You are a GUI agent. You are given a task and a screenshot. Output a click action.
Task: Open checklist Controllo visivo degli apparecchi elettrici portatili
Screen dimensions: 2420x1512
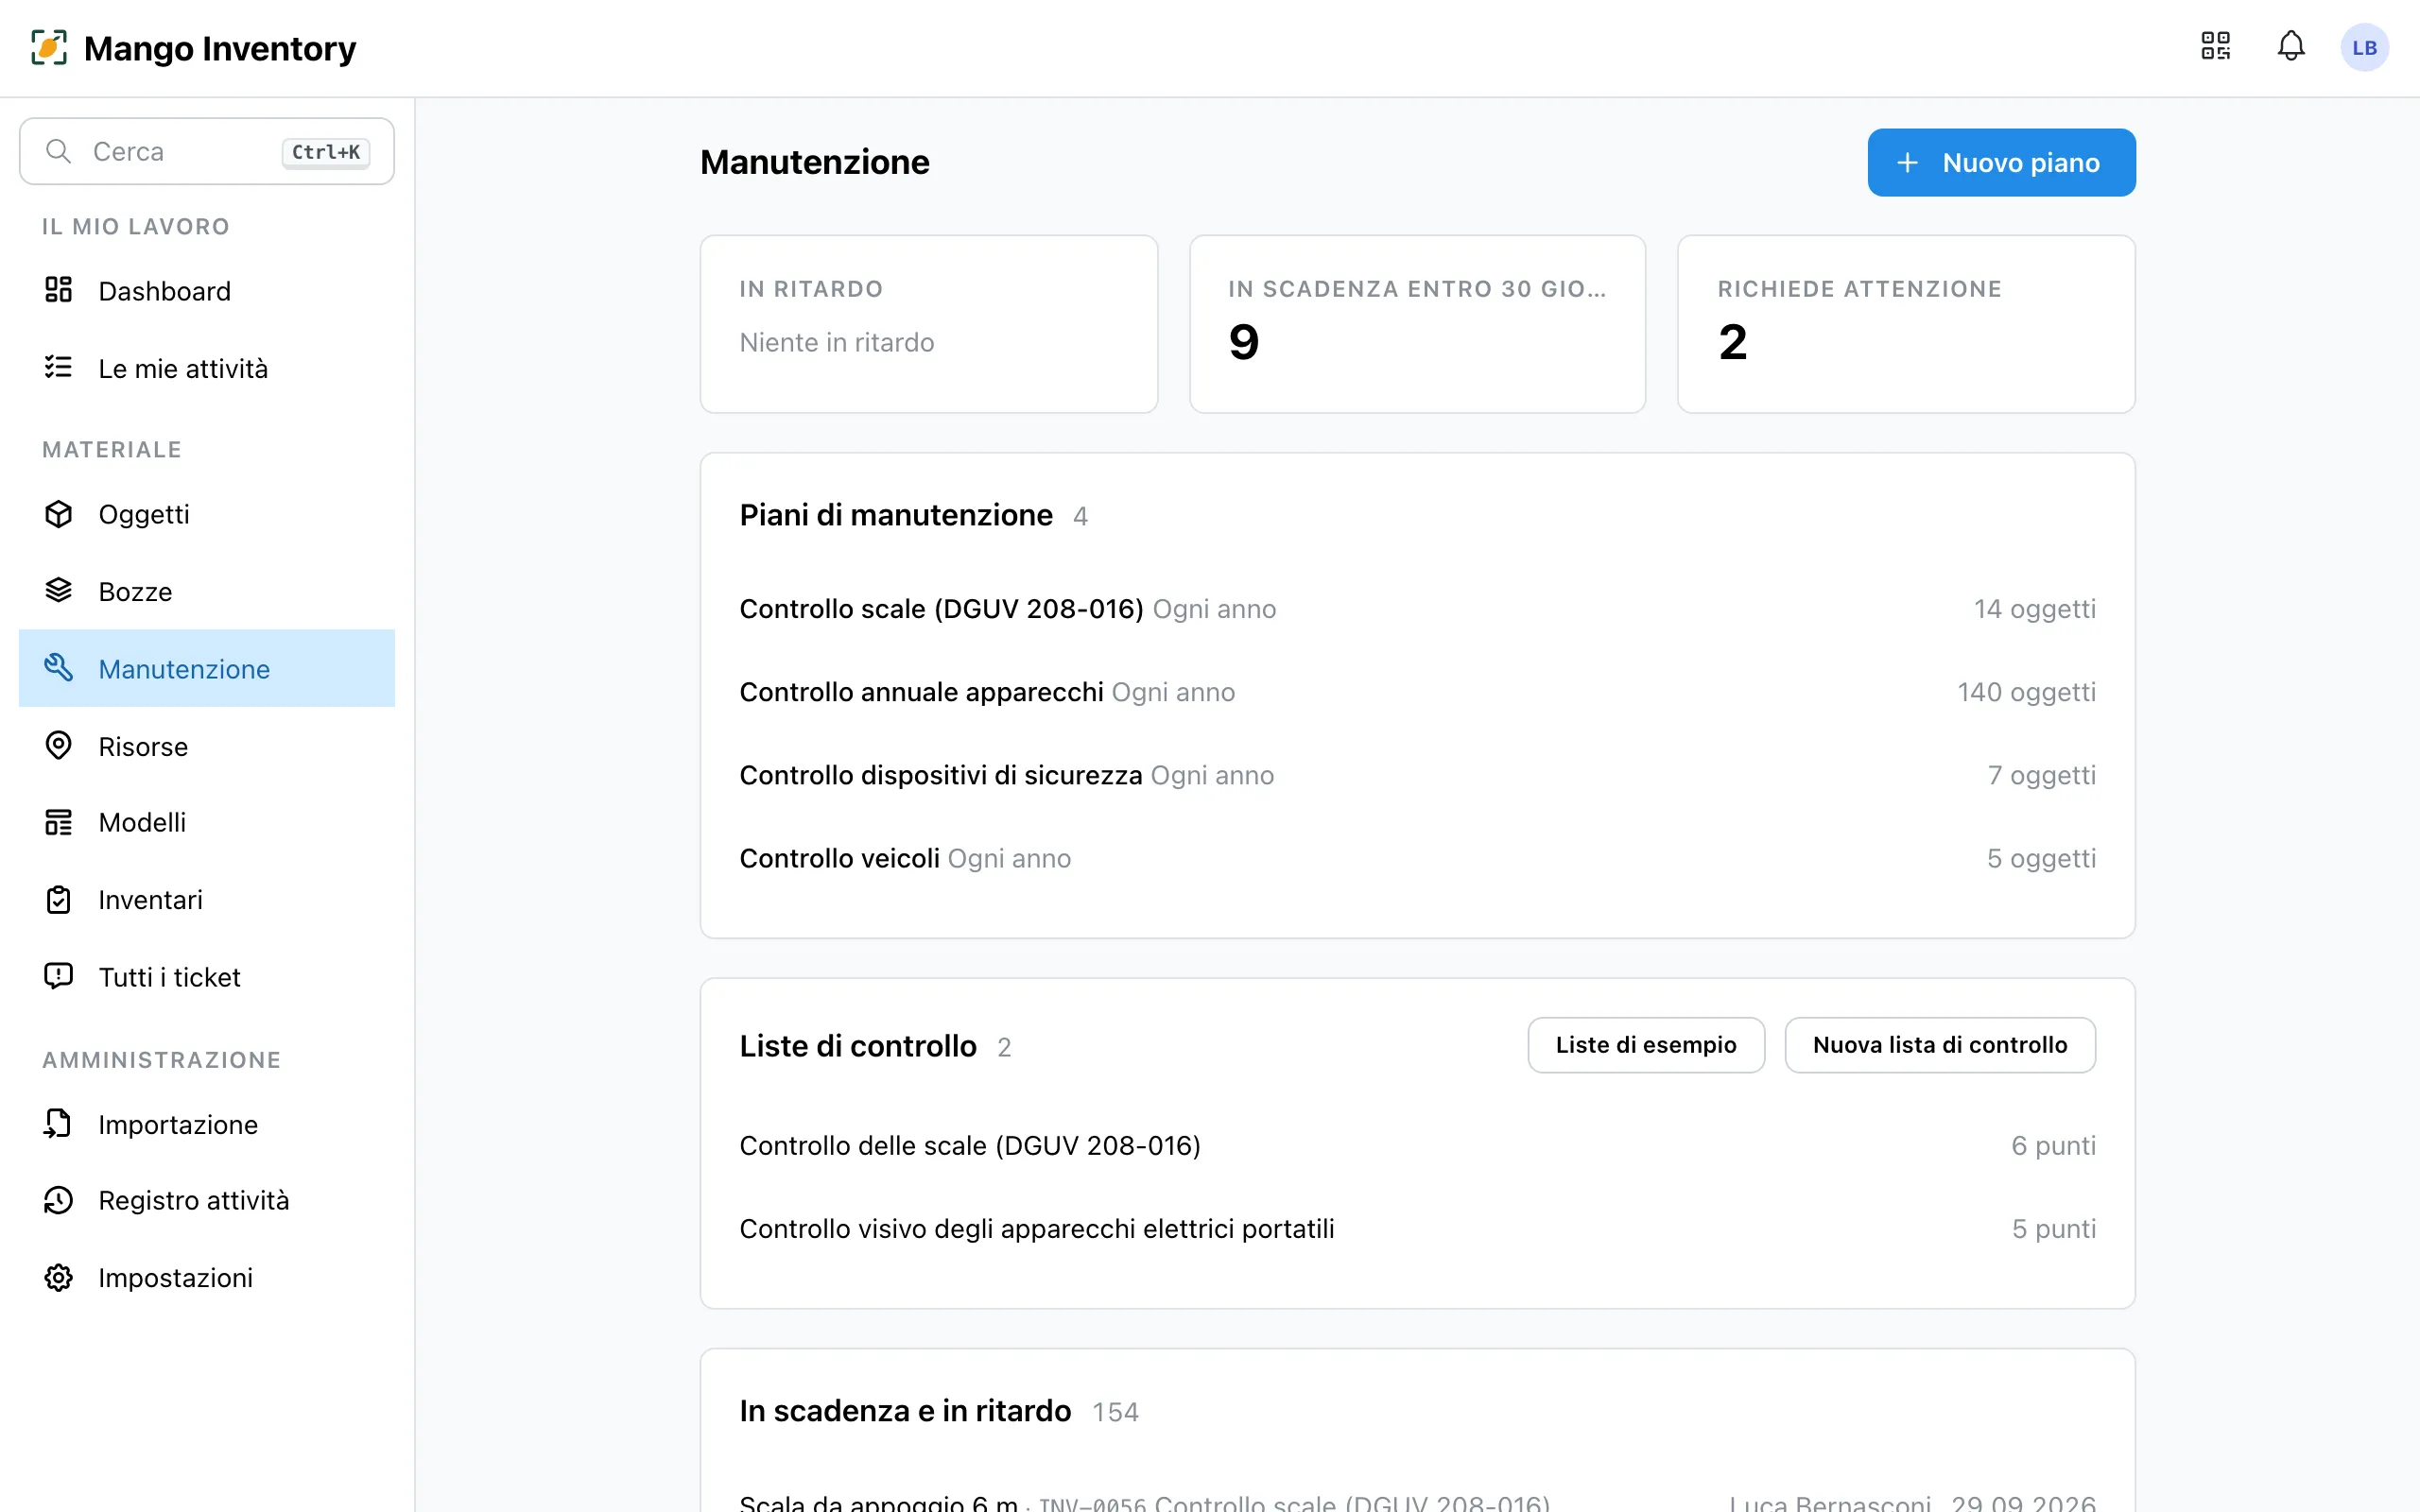1417,1228
